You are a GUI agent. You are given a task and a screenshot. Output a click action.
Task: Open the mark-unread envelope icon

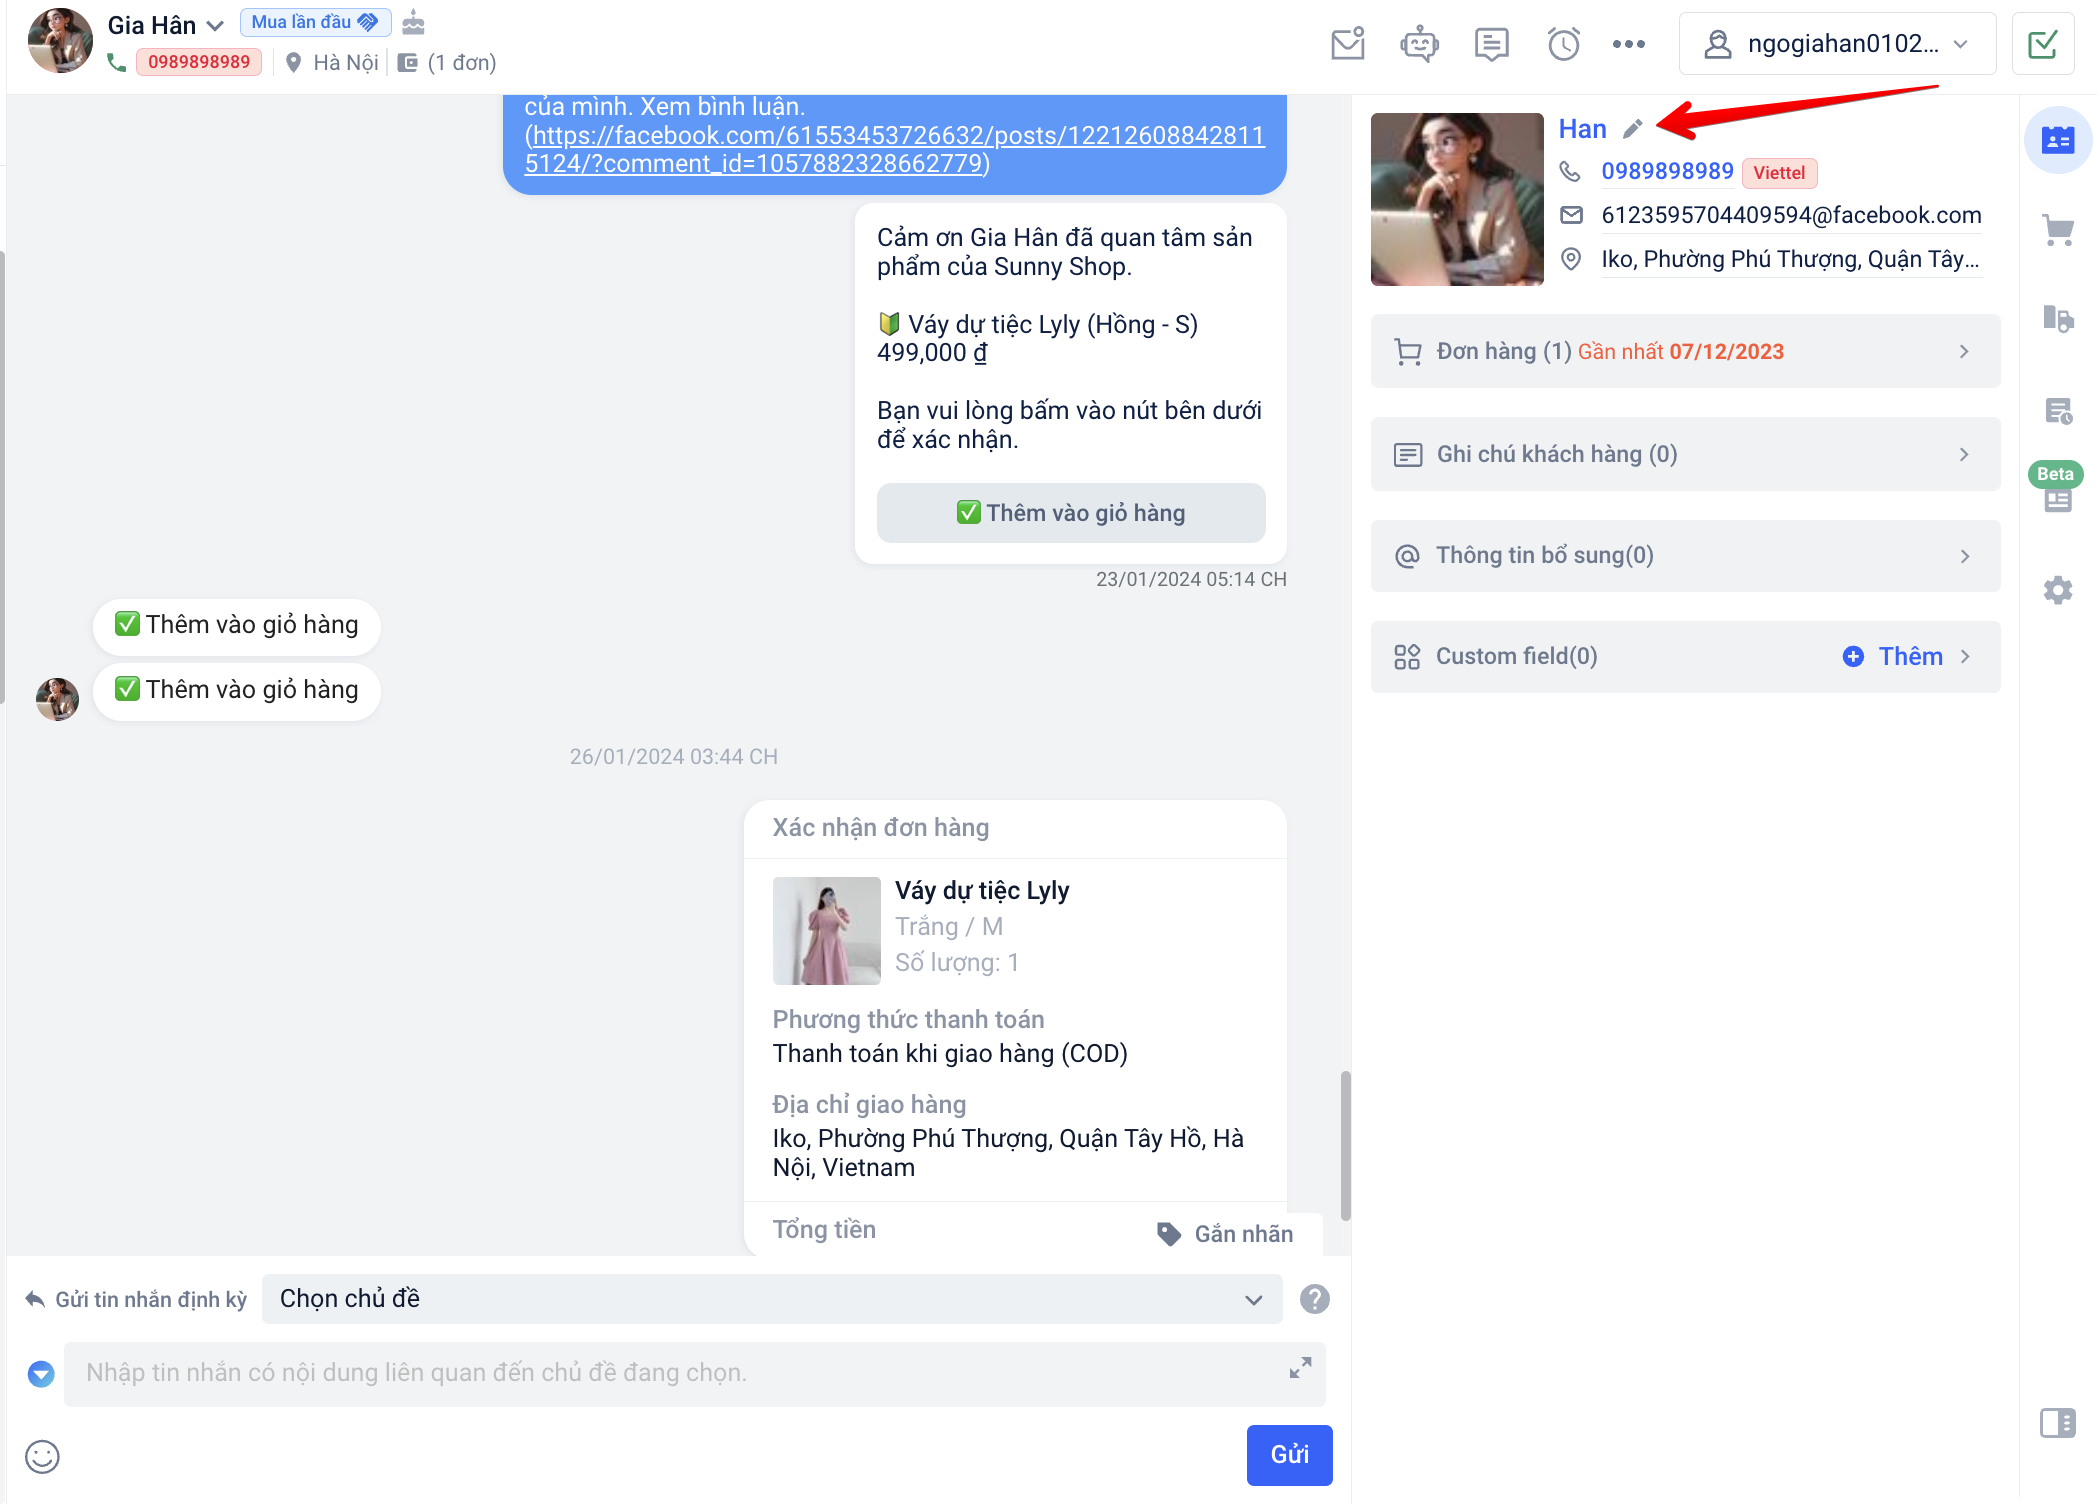1347,44
